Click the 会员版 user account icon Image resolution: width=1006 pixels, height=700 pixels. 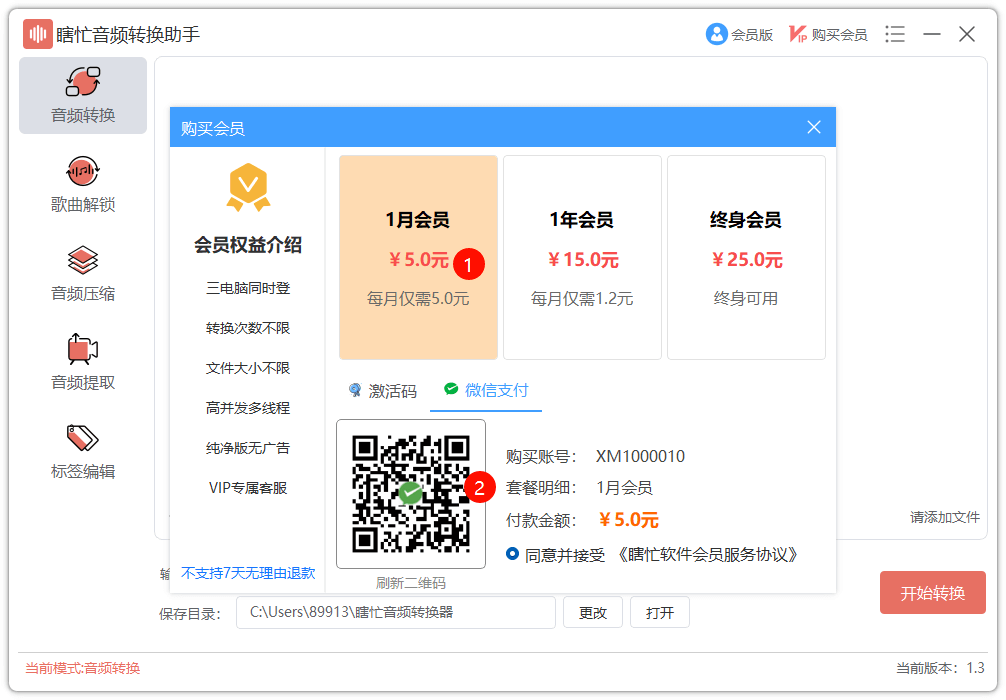tap(716, 34)
